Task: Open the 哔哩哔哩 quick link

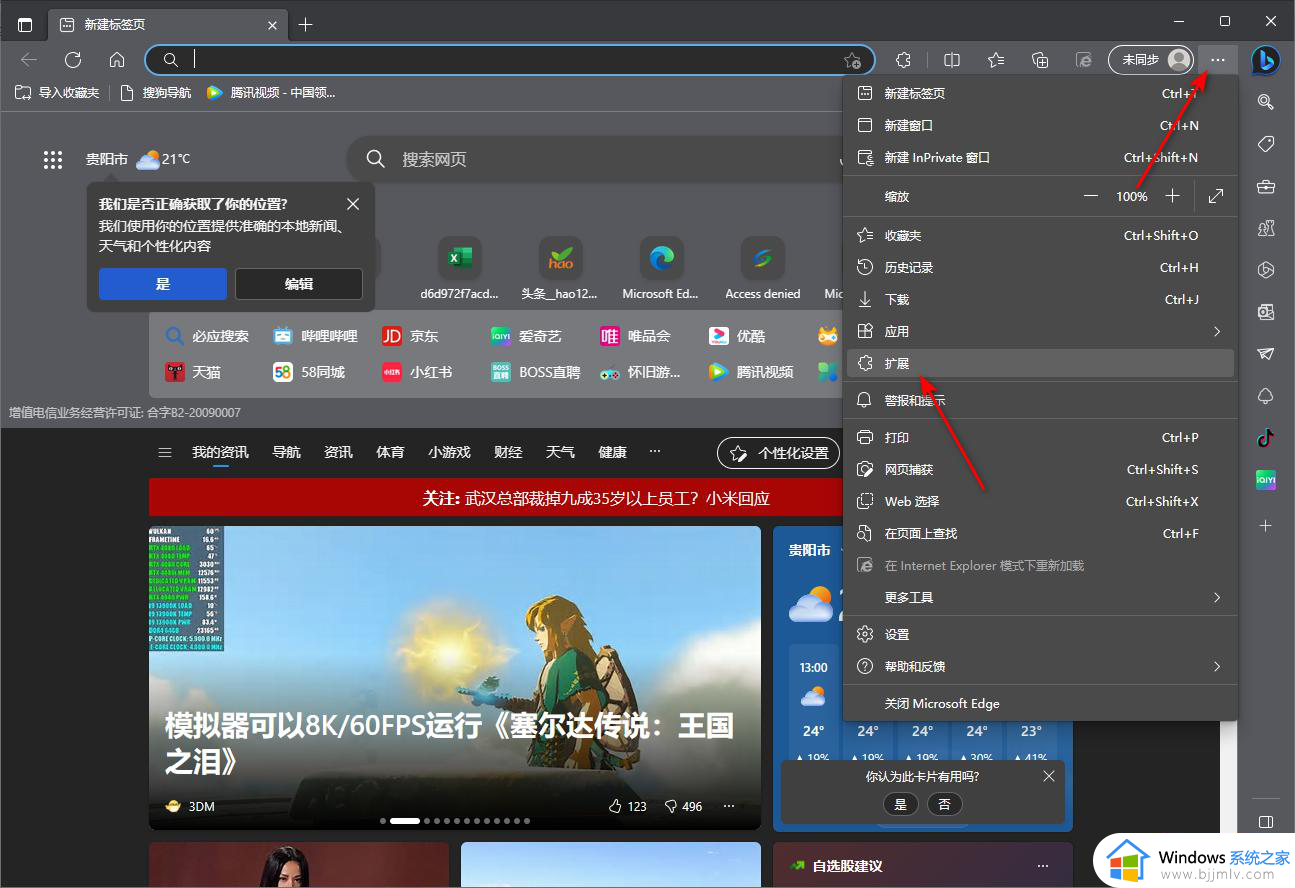Action: tap(315, 336)
